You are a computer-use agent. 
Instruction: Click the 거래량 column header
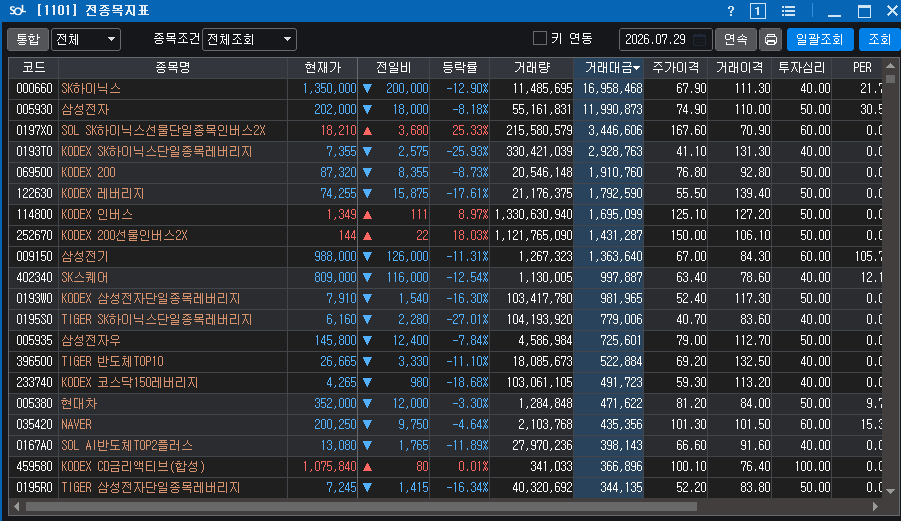click(x=532, y=68)
